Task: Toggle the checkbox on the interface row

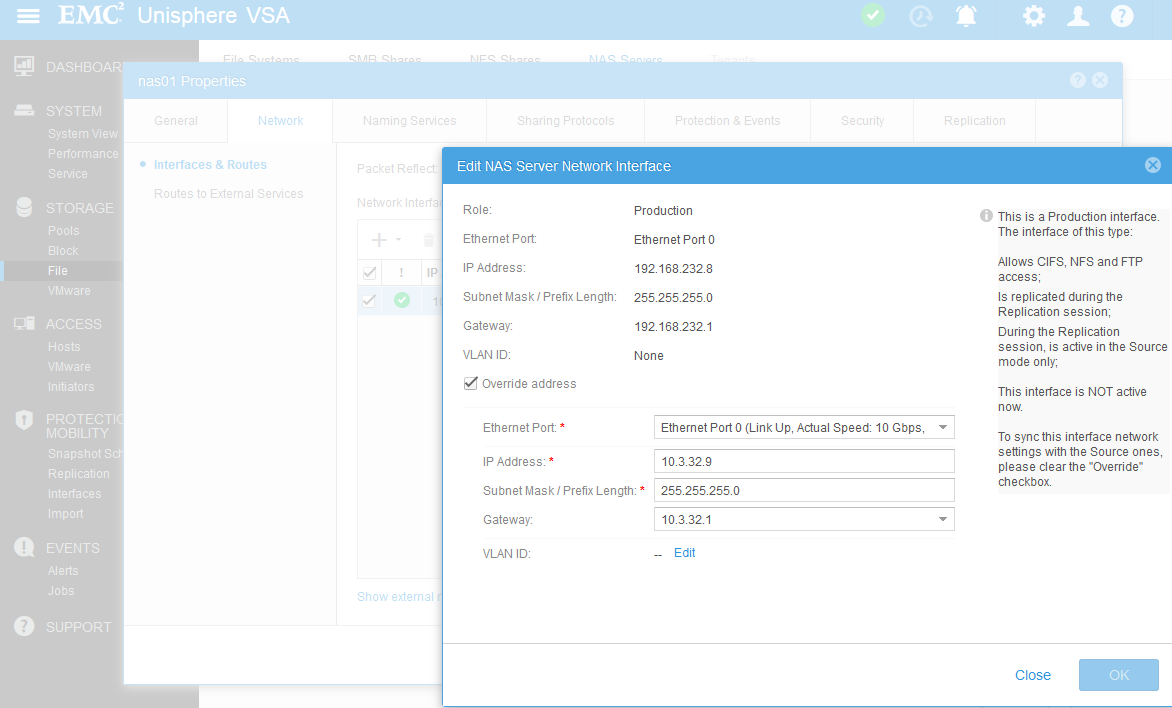Action: [370, 300]
